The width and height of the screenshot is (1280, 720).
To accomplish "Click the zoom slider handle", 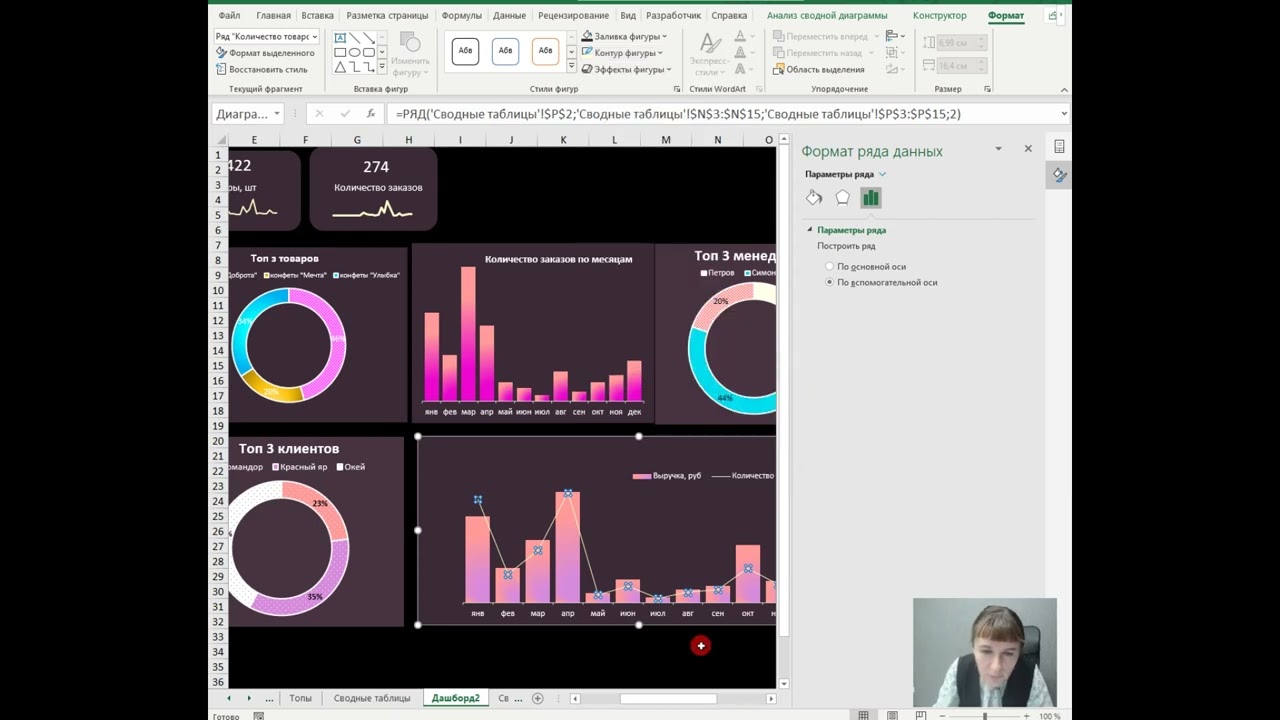I will click(x=985, y=716).
